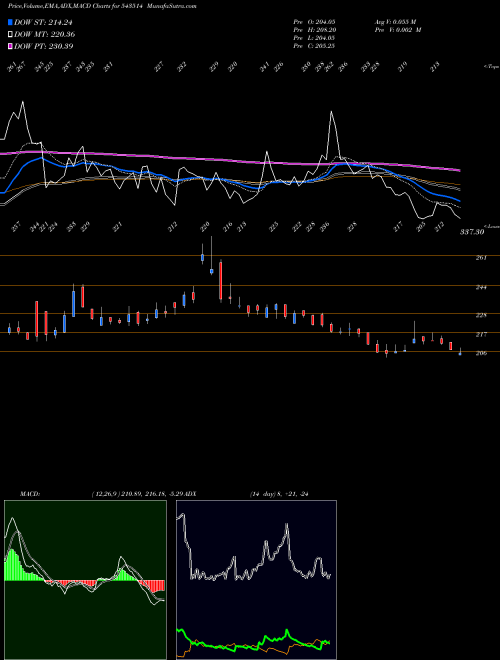Click the 244 price level label

click(x=481, y=287)
